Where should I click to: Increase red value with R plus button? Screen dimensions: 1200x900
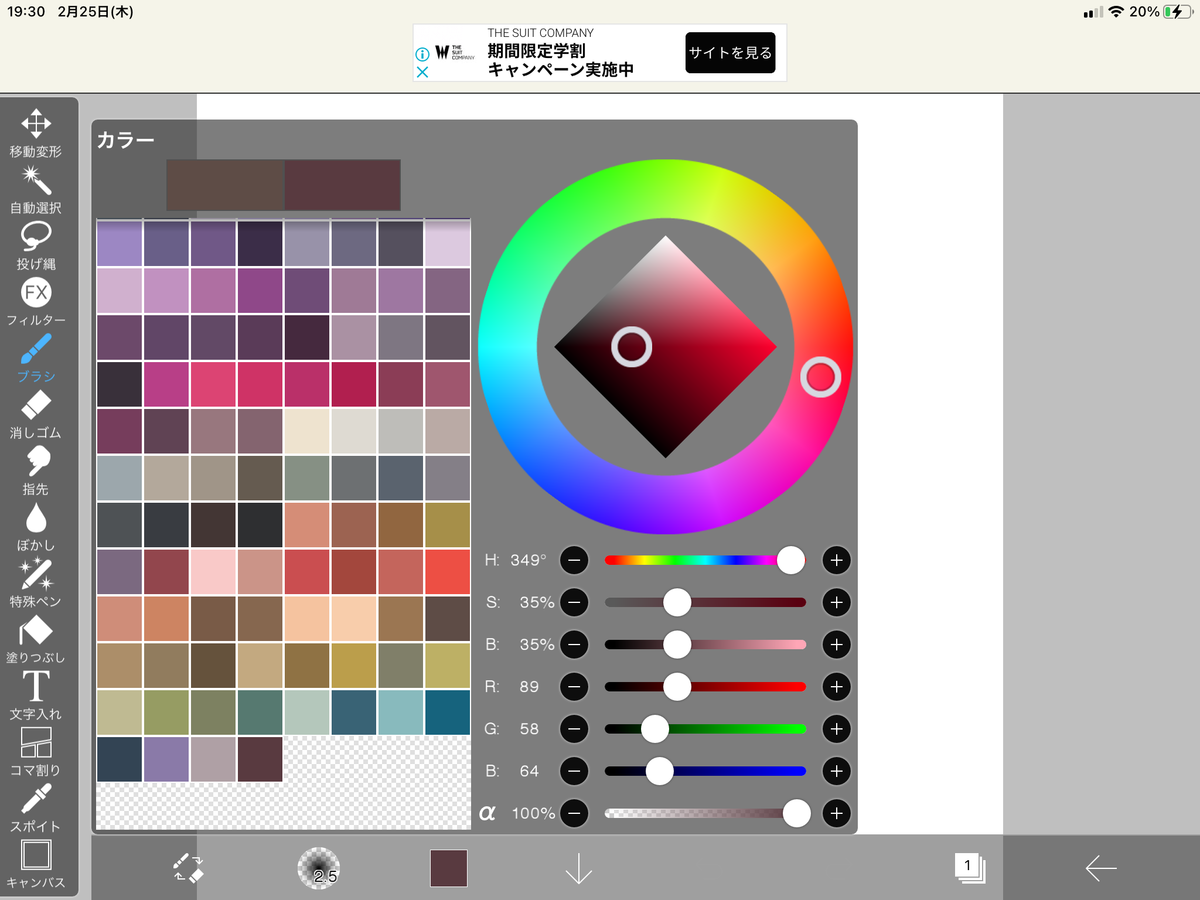click(x=836, y=687)
